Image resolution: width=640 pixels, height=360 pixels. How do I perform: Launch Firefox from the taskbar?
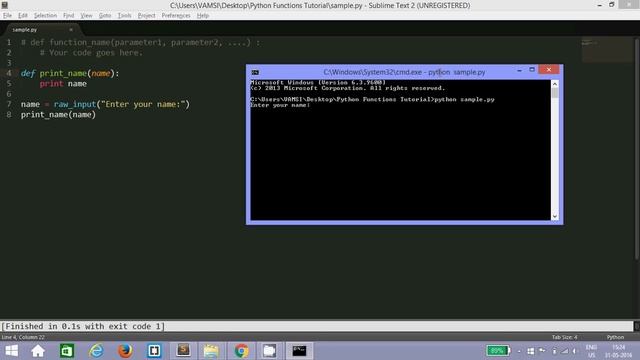pos(125,351)
